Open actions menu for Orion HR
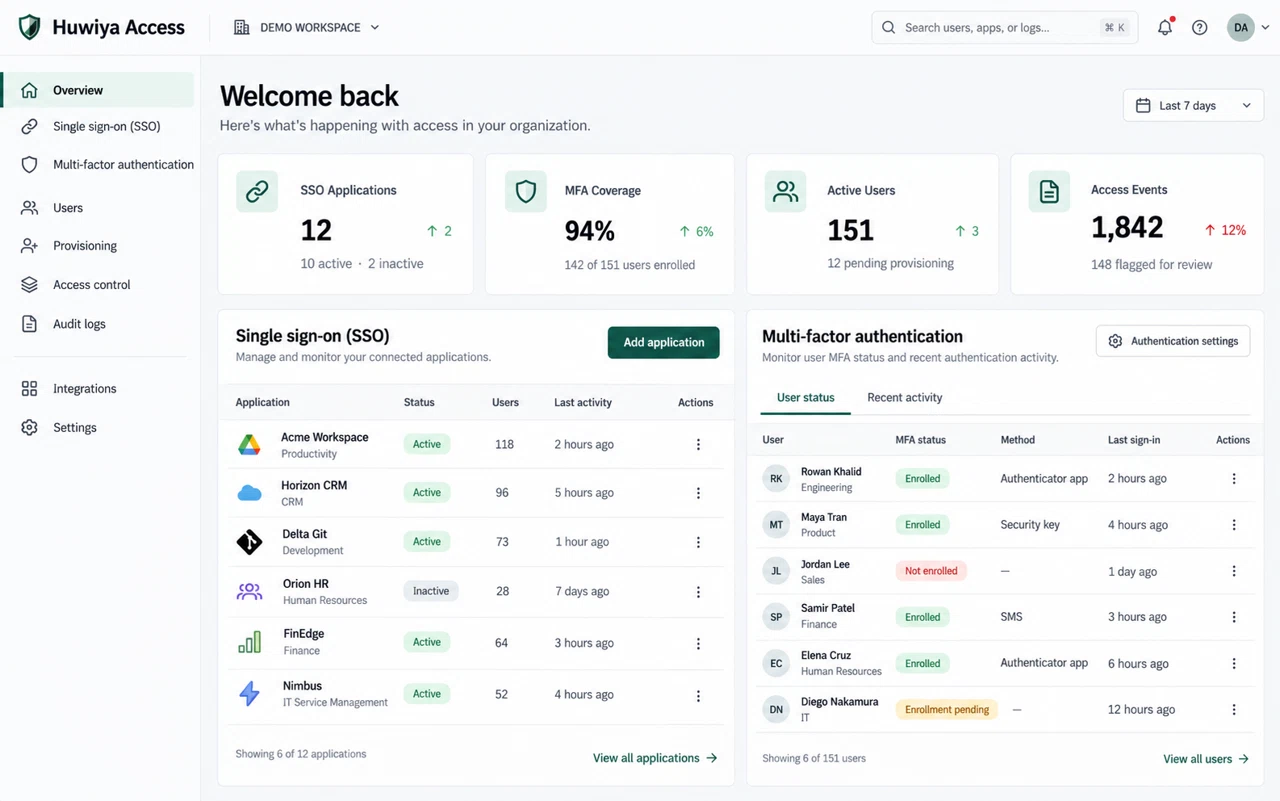1280x801 pixels. [698, 592]
